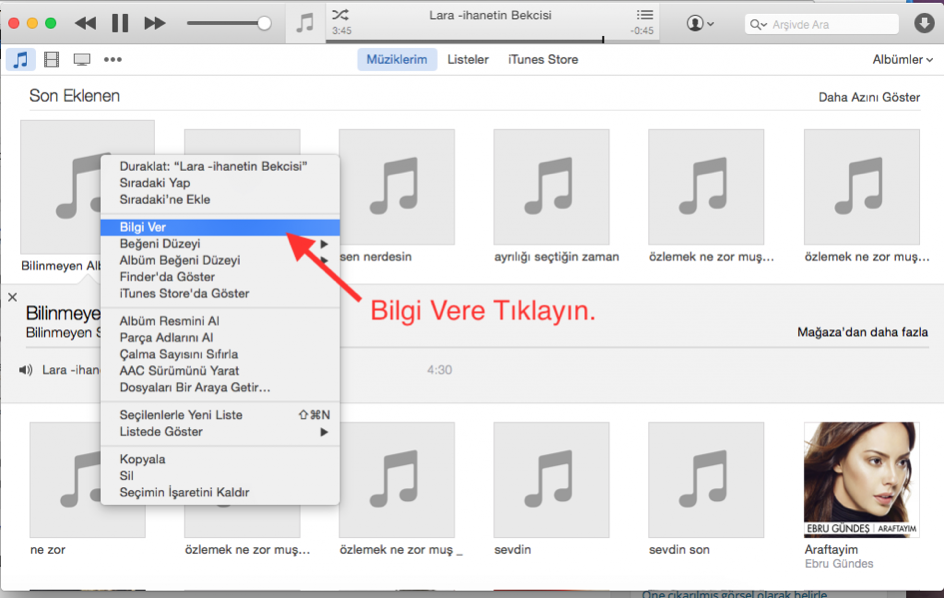The image size is (944, 598).
Task: Open the Listeler tab
Action: pyautogui.click(x=468, y=60)
